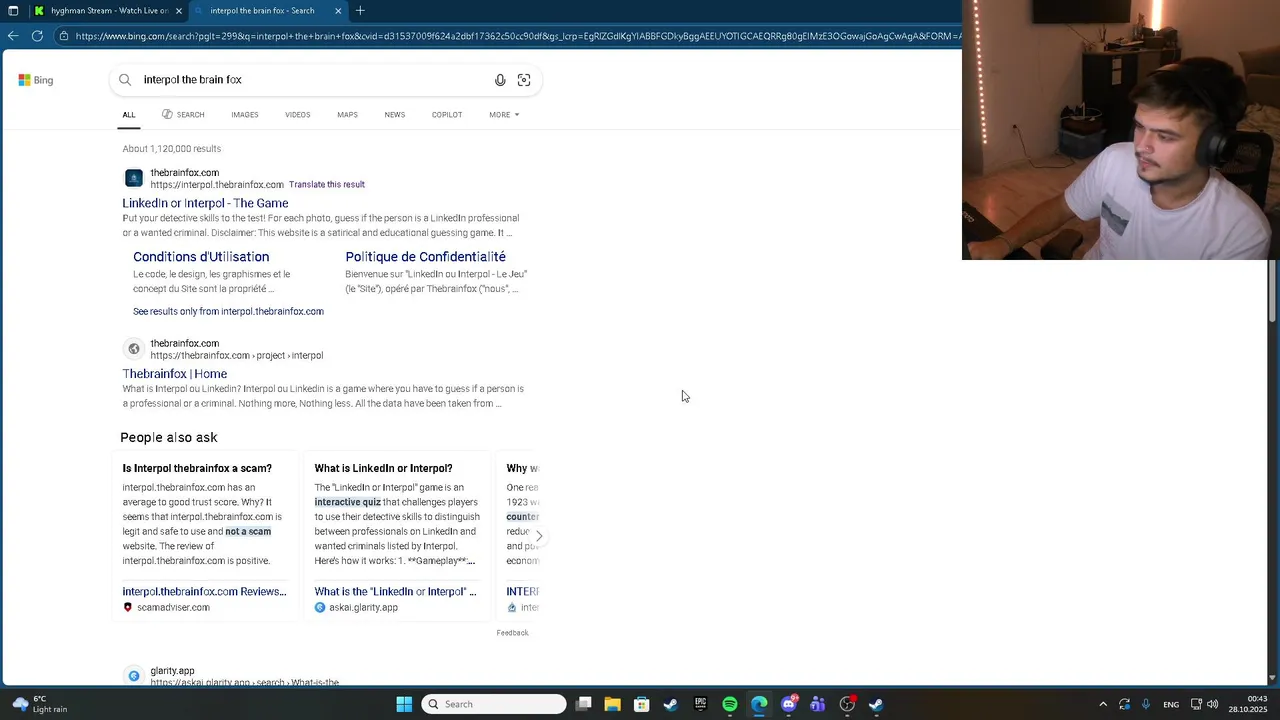Open Microsoft Teams from taskbar
The width and height of the screenshot is (1280, 720).
point(818,704)
